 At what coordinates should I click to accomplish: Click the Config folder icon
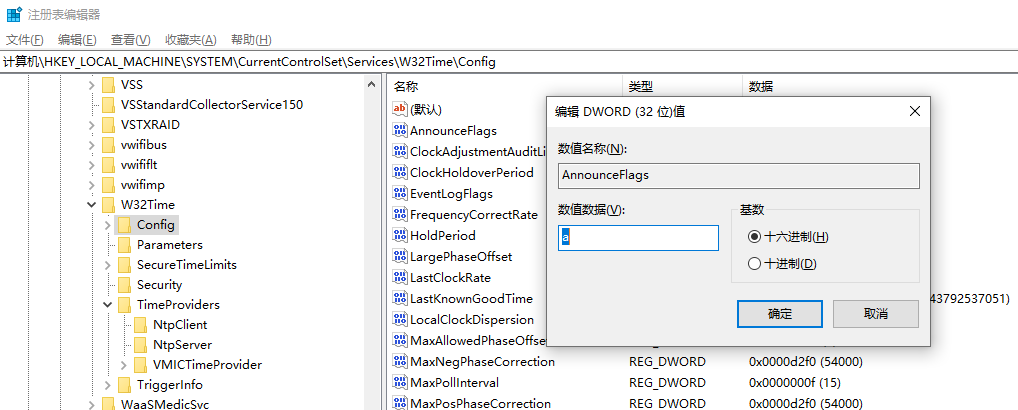[x=124, y=224]
